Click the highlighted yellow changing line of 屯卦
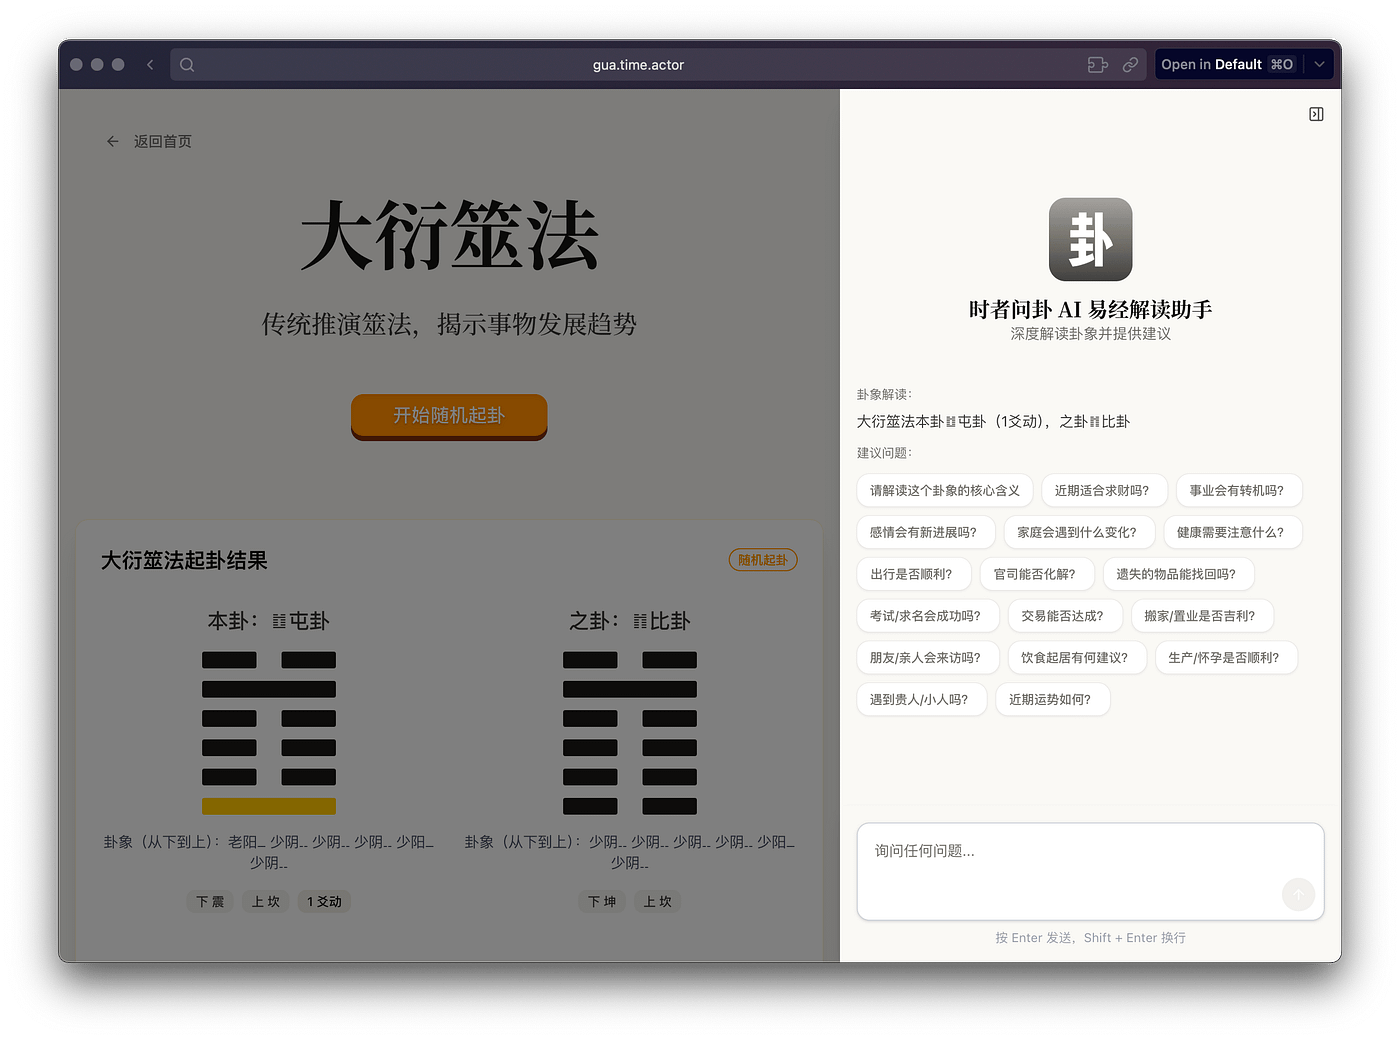Viewport: 1400px width, 1040px height. tap(269, 806)
